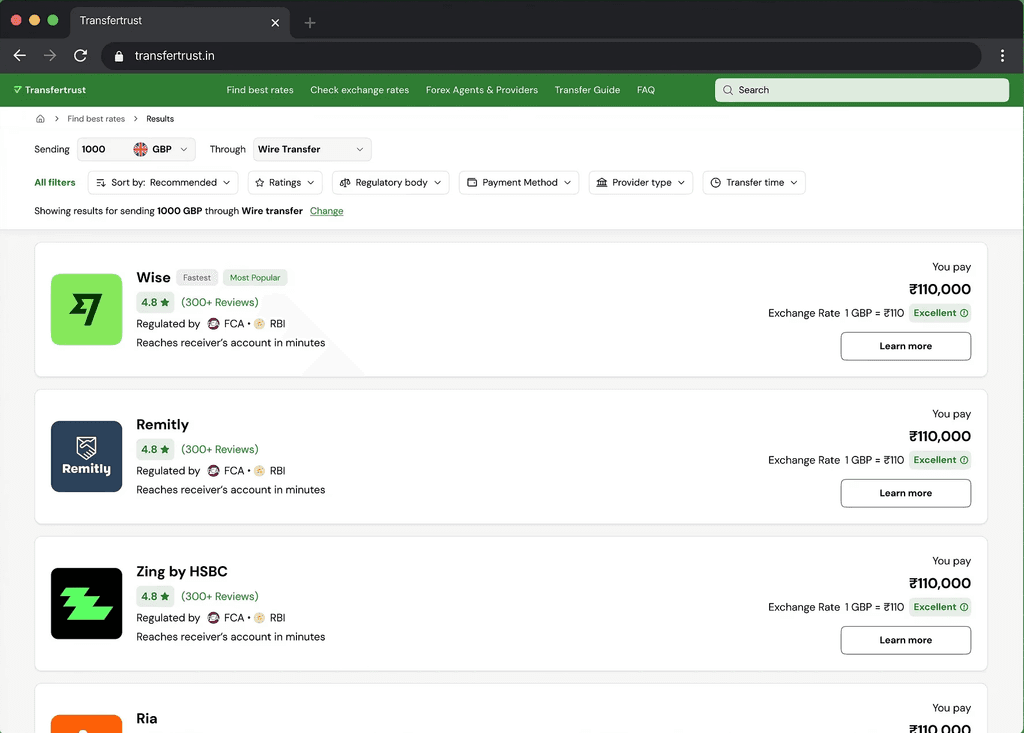1024x733 pixels.
Task: Click the Transfertrust logo
Action: [x=50, y=90]
